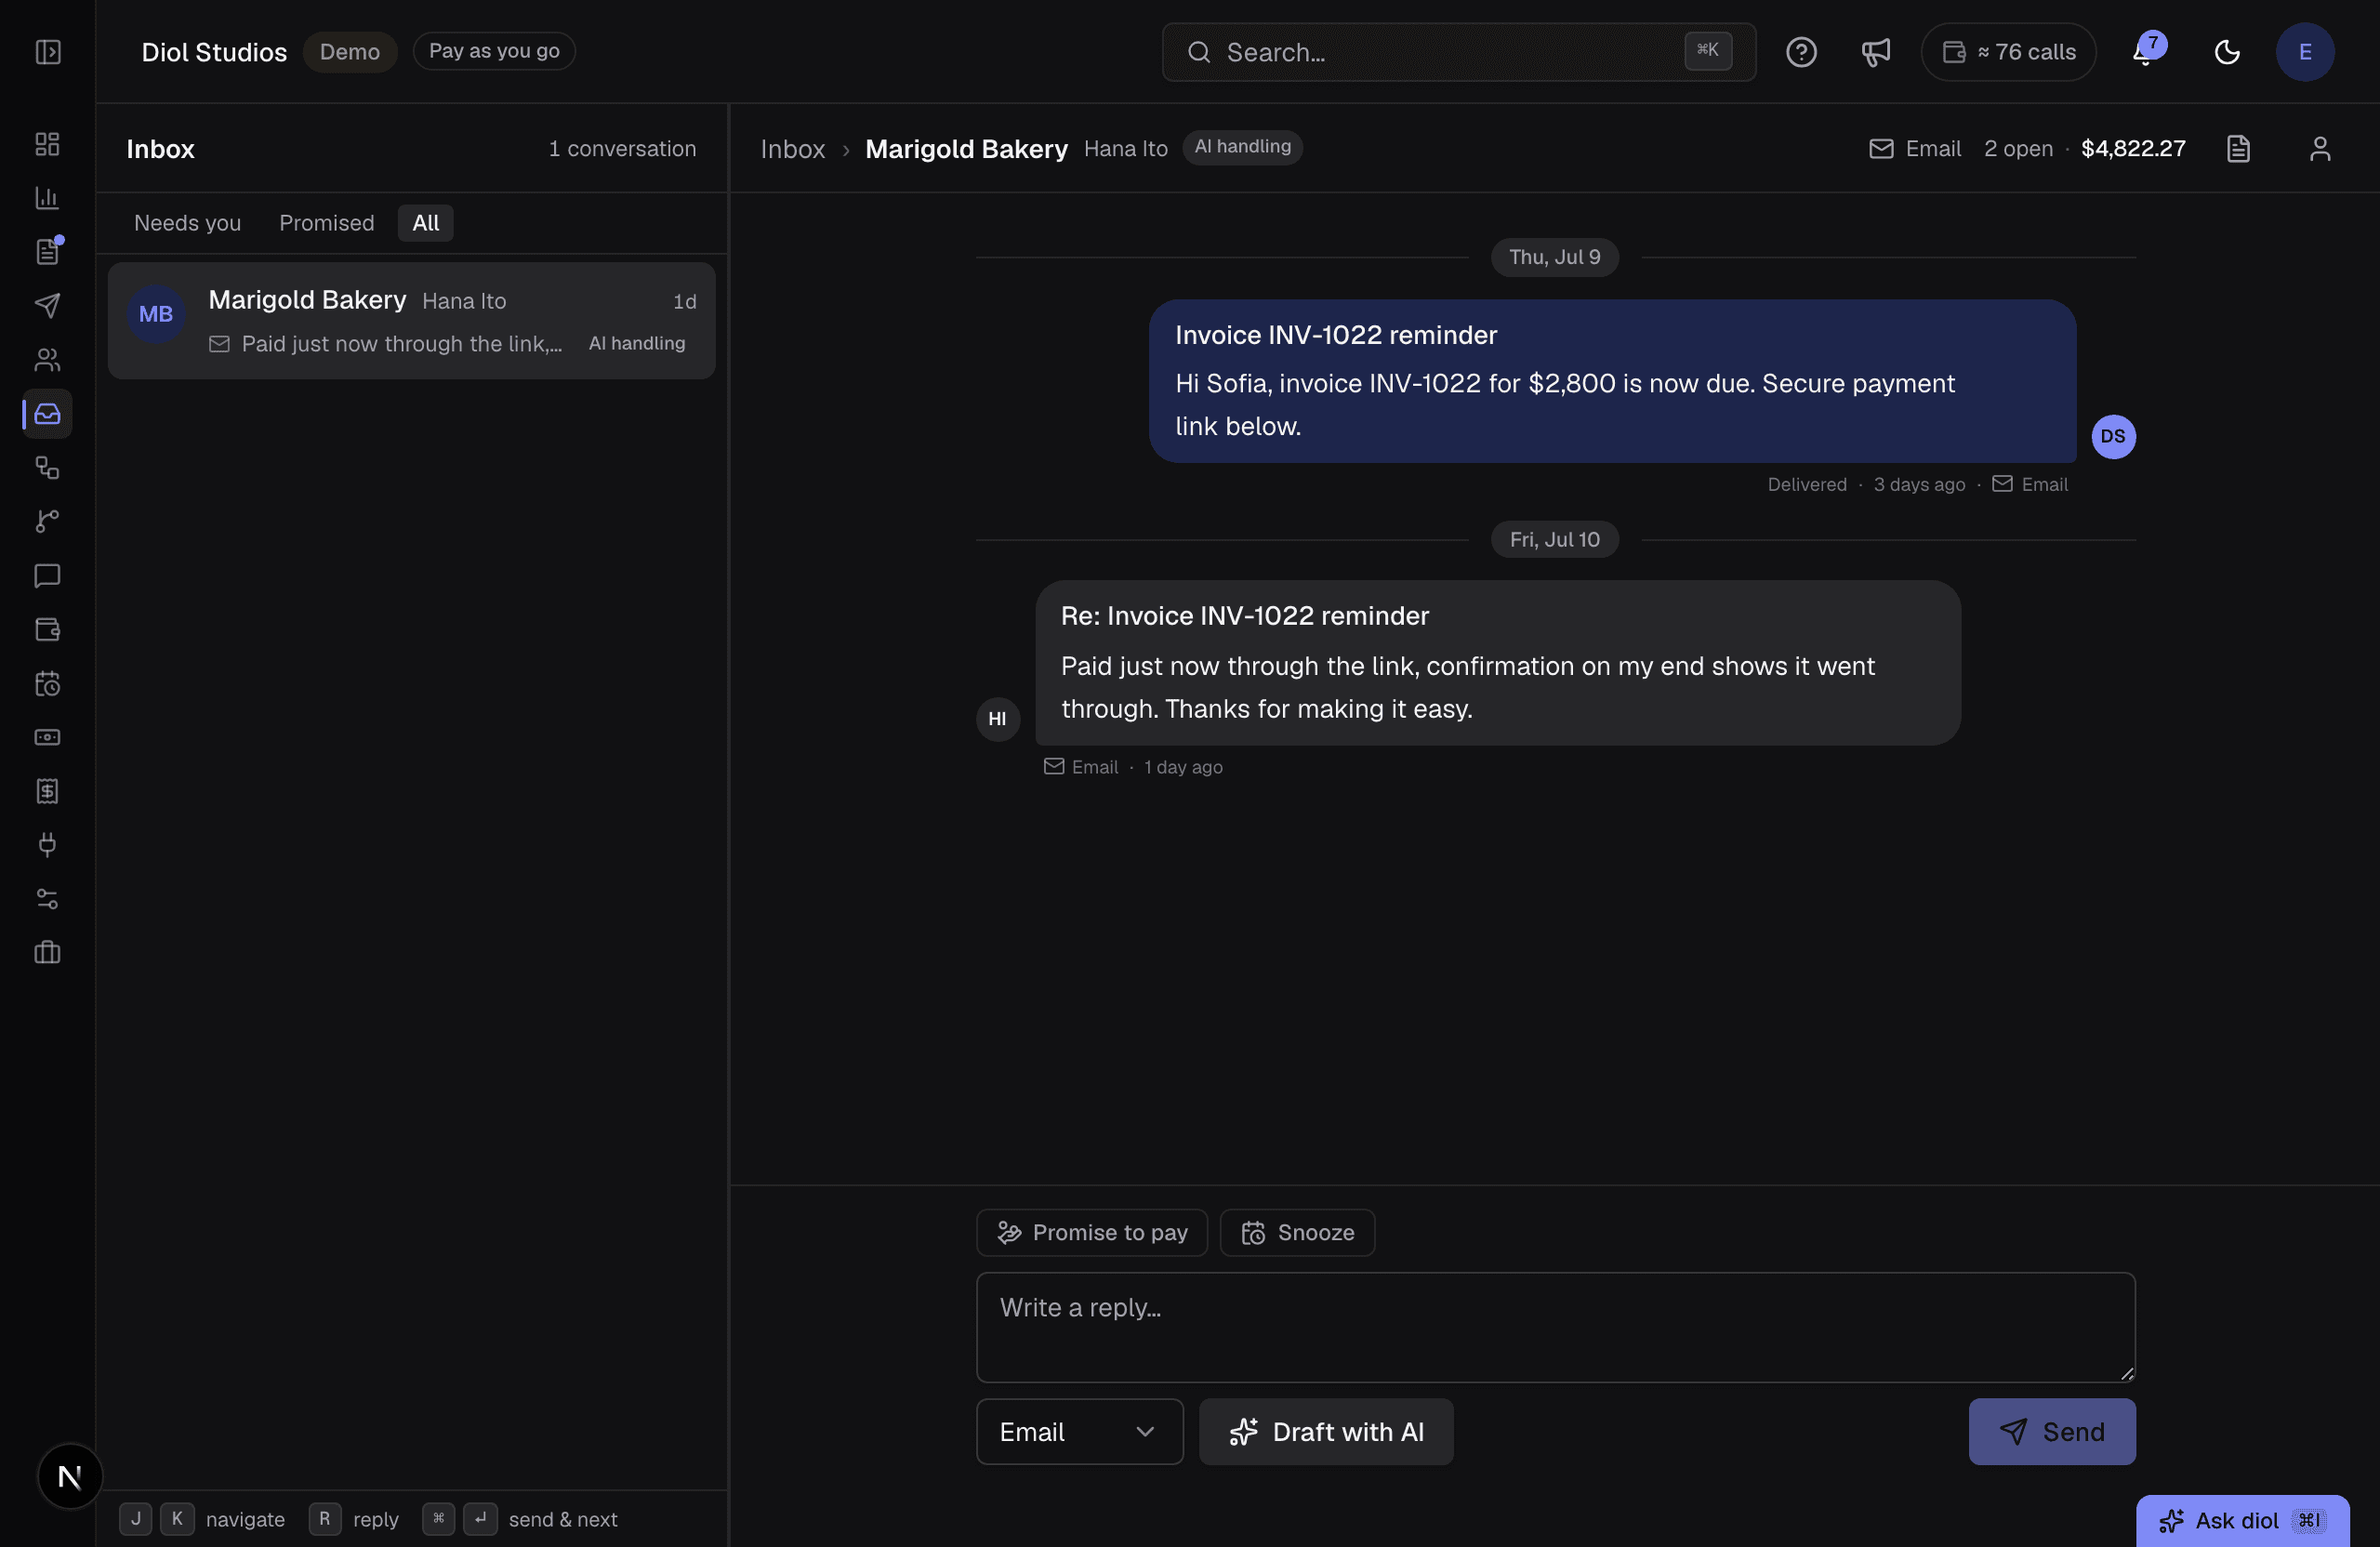Open the git branch icon in sidebar

click(47, 522)
